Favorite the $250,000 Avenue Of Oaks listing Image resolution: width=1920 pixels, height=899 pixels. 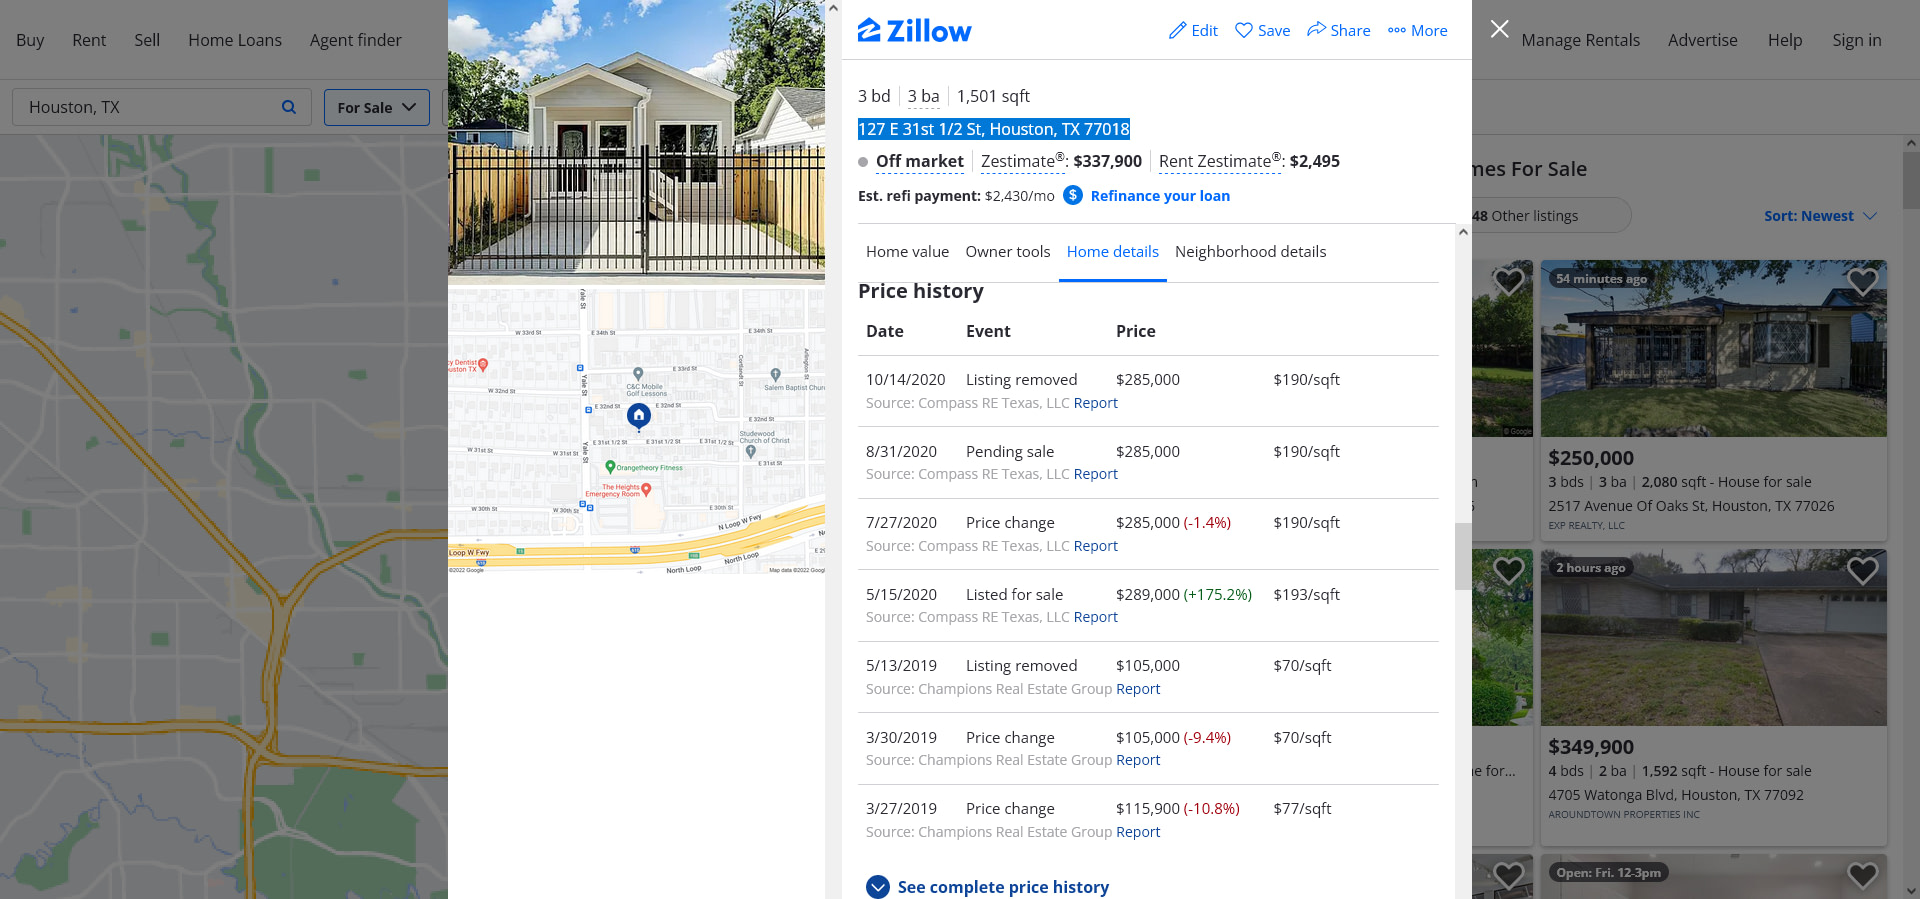(x=1862, y=282)
